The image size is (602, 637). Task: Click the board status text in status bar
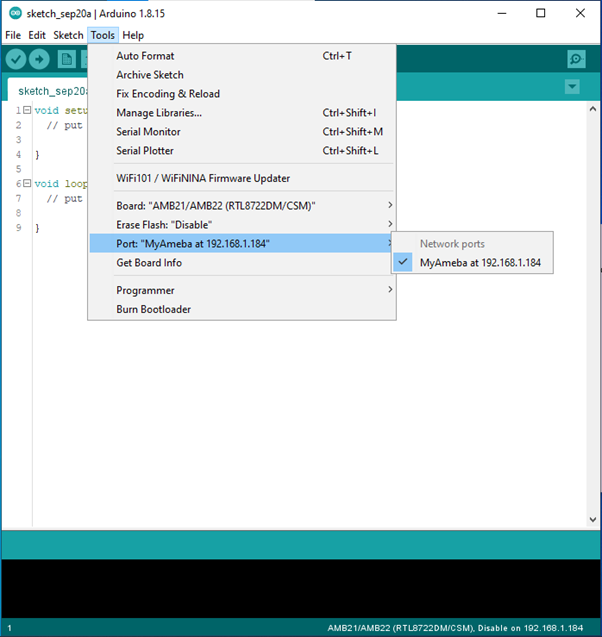tap(455, 628)
